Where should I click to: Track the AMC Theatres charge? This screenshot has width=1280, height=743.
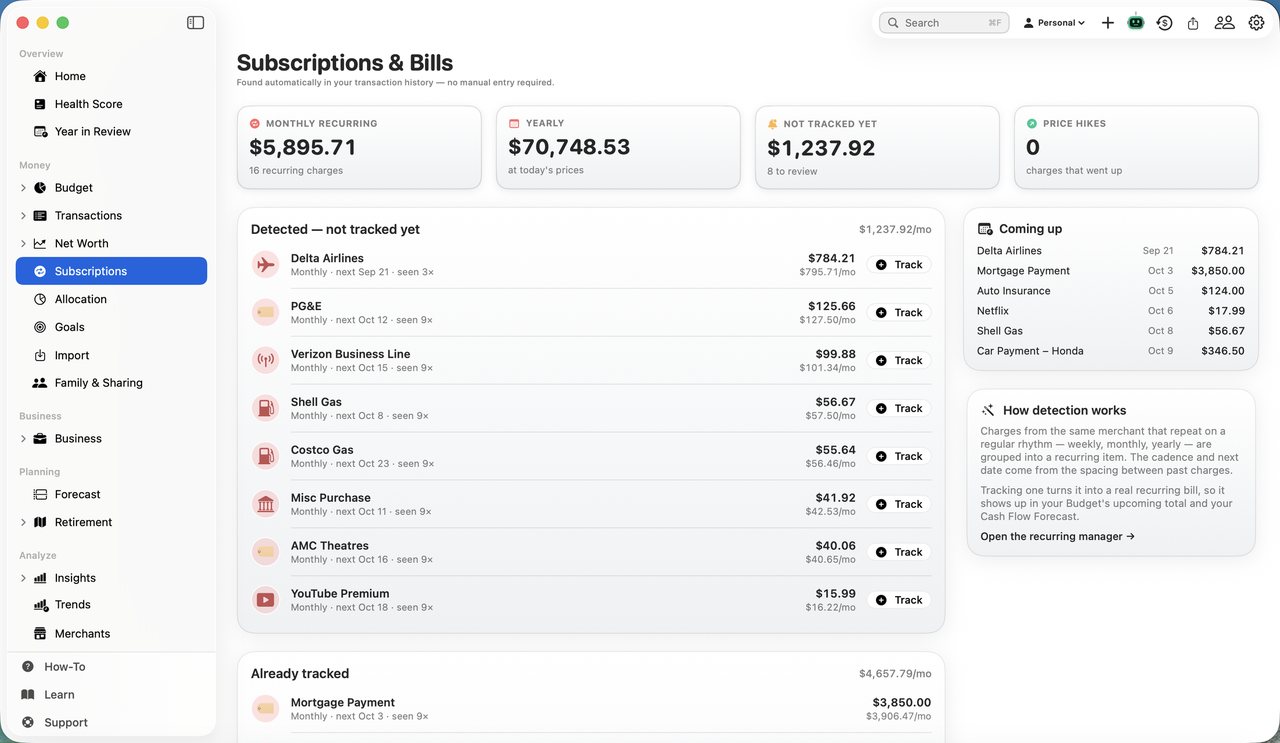(899, 552)
